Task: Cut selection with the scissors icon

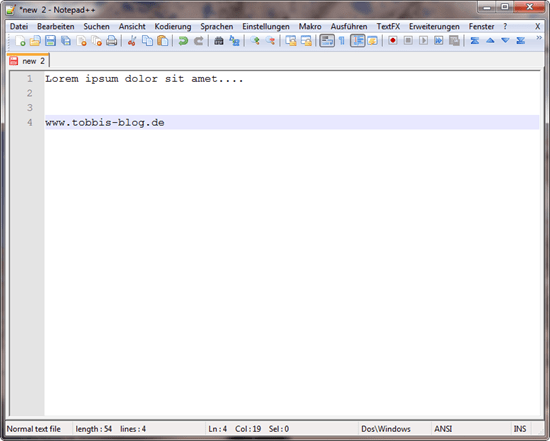Action: pos(132,41)
